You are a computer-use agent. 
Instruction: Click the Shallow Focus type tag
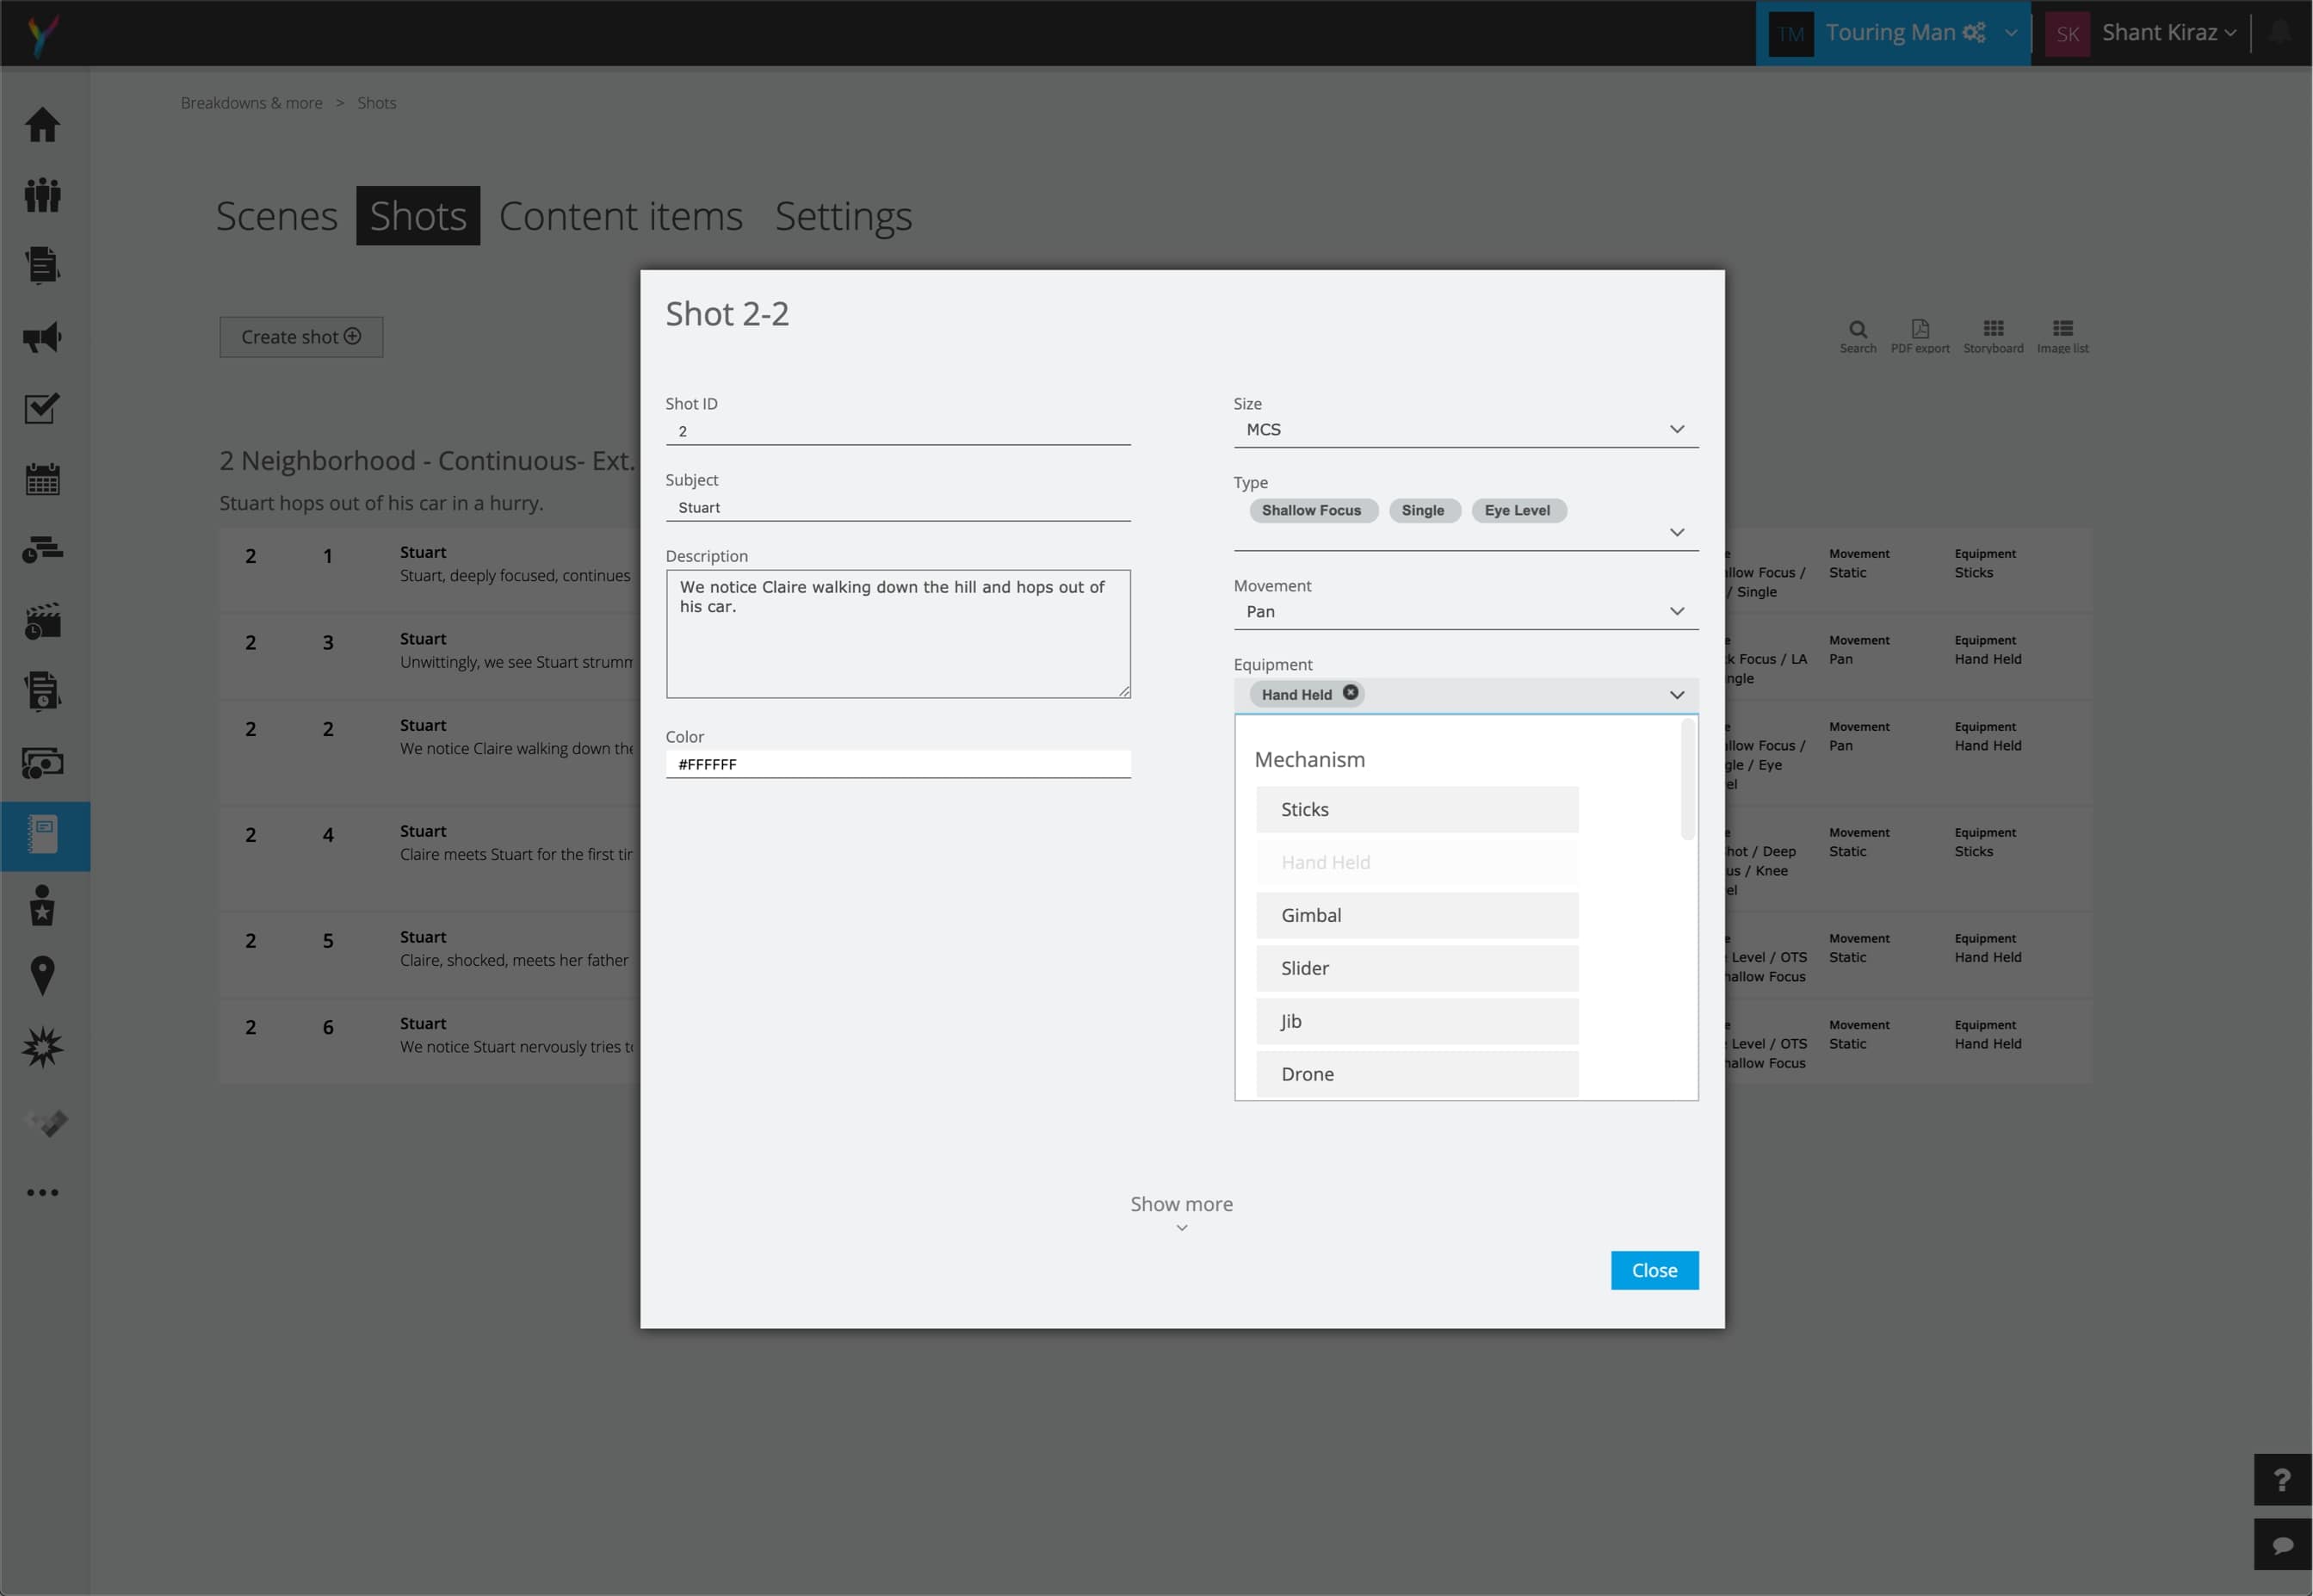tap(1313, 510)
